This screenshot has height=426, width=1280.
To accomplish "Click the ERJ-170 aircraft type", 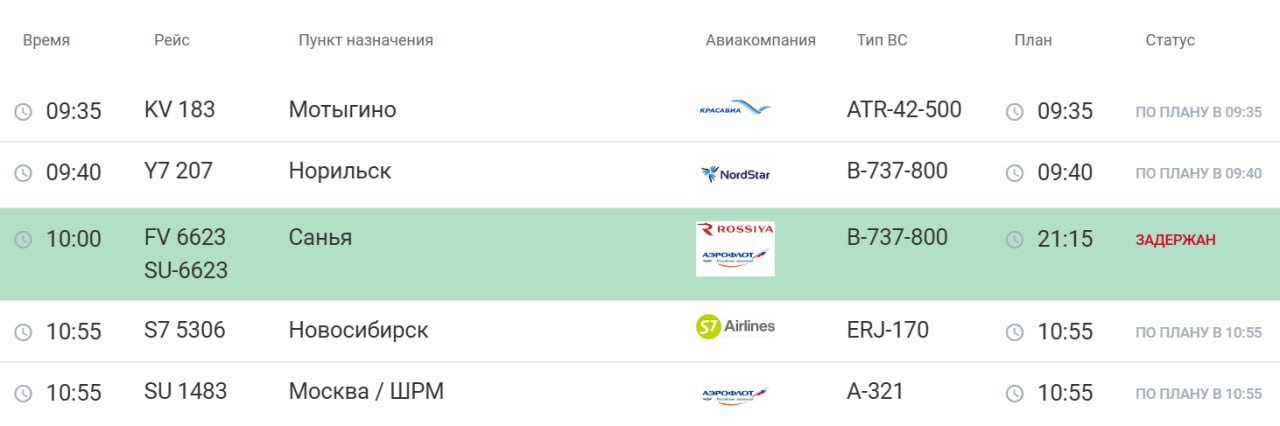I will (x=887, y=329).
